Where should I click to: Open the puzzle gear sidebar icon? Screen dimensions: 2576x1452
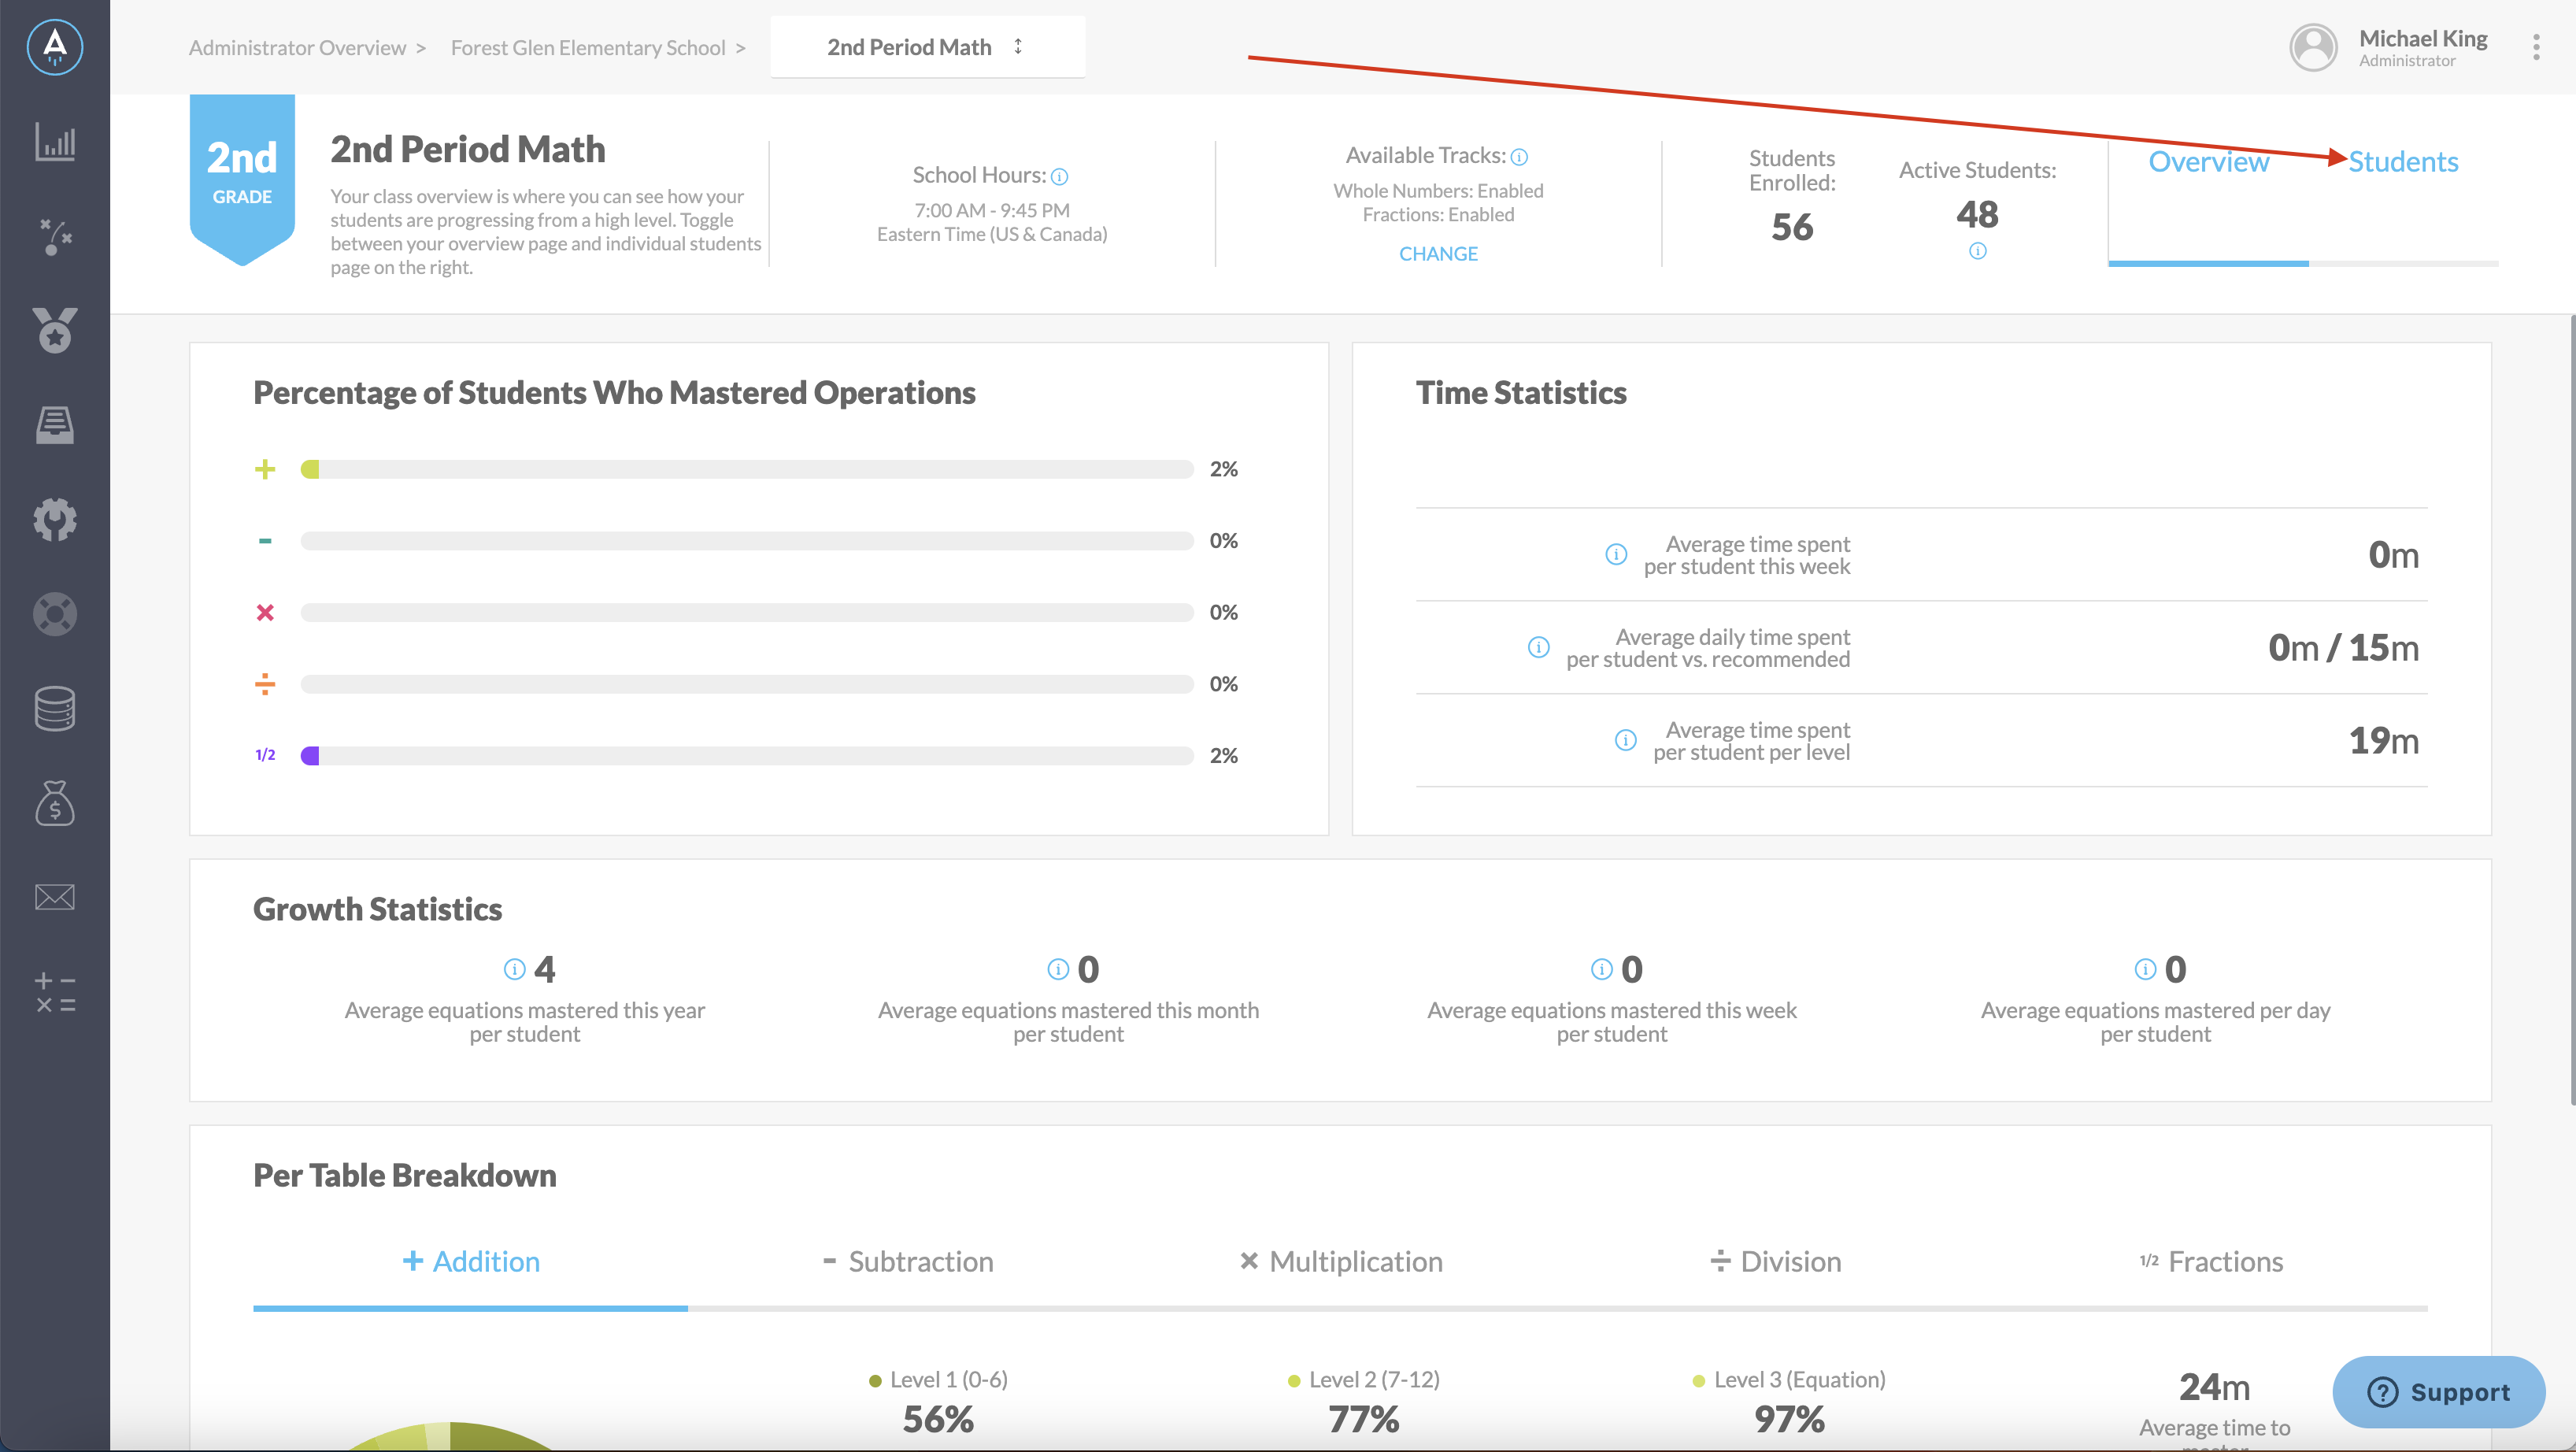click(x=55, y=519)
